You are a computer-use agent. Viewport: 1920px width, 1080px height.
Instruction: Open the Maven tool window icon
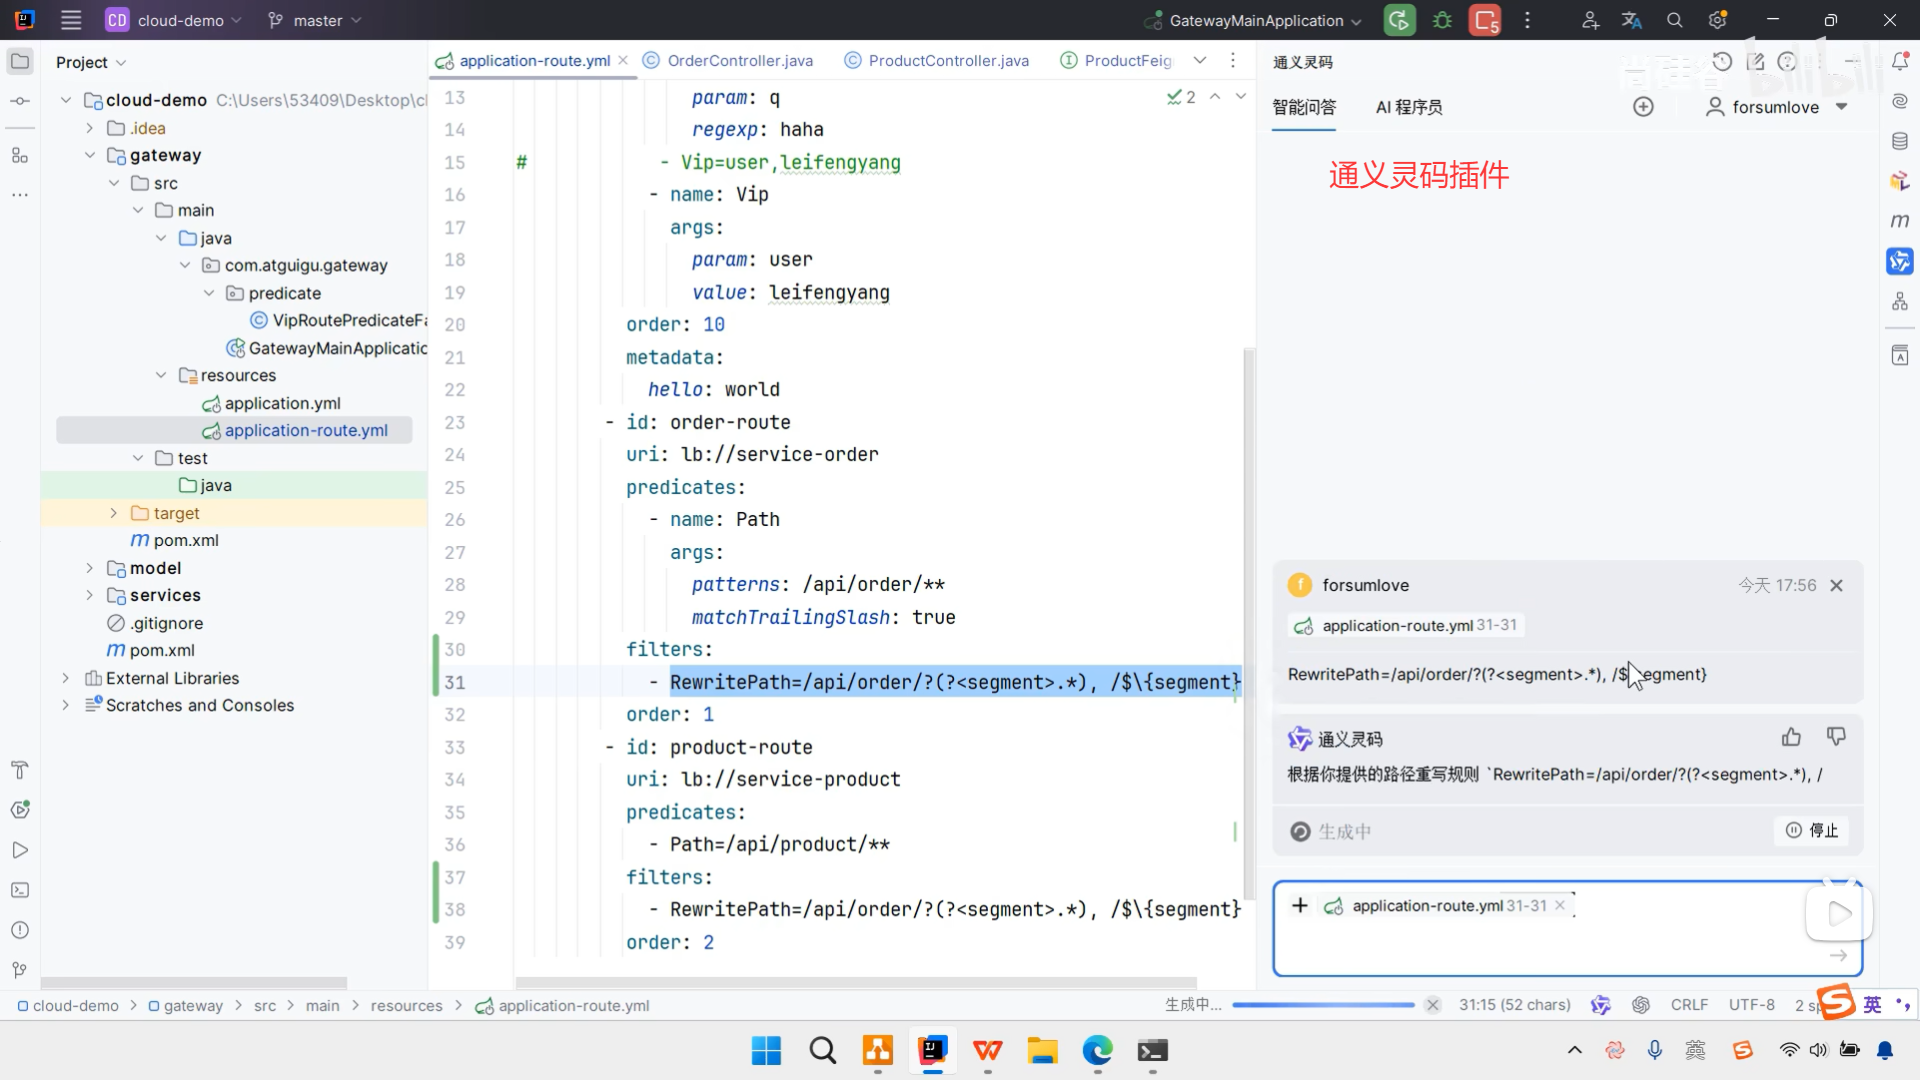[x=1900, y=221]
